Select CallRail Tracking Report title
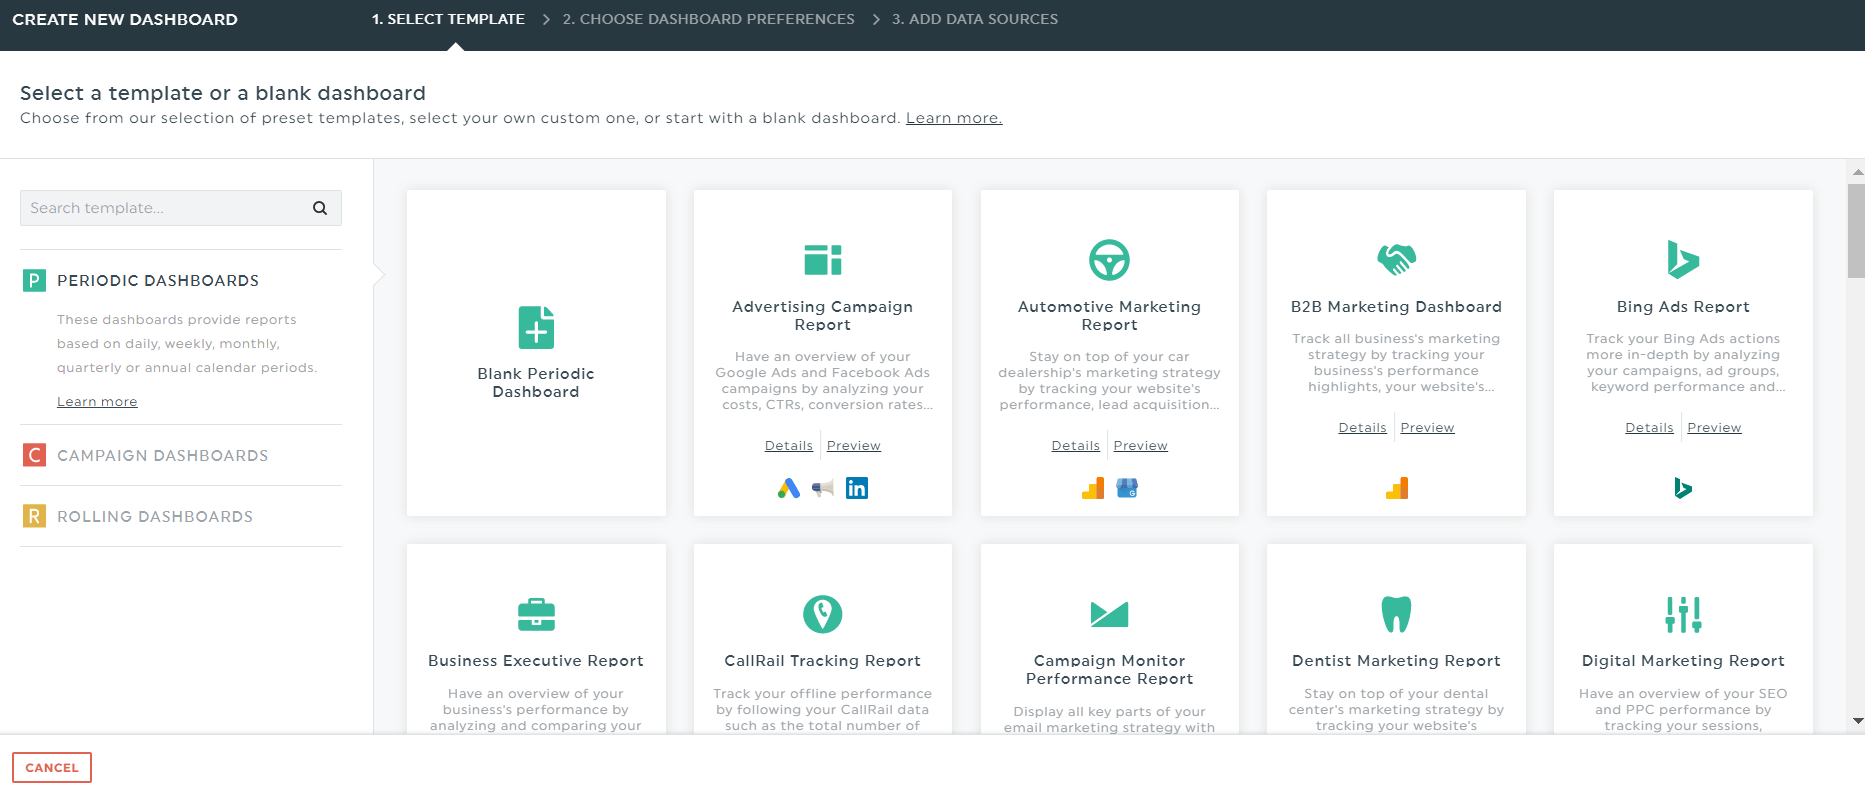Viewport: 1865px width, 794px height. click(823, 661)
